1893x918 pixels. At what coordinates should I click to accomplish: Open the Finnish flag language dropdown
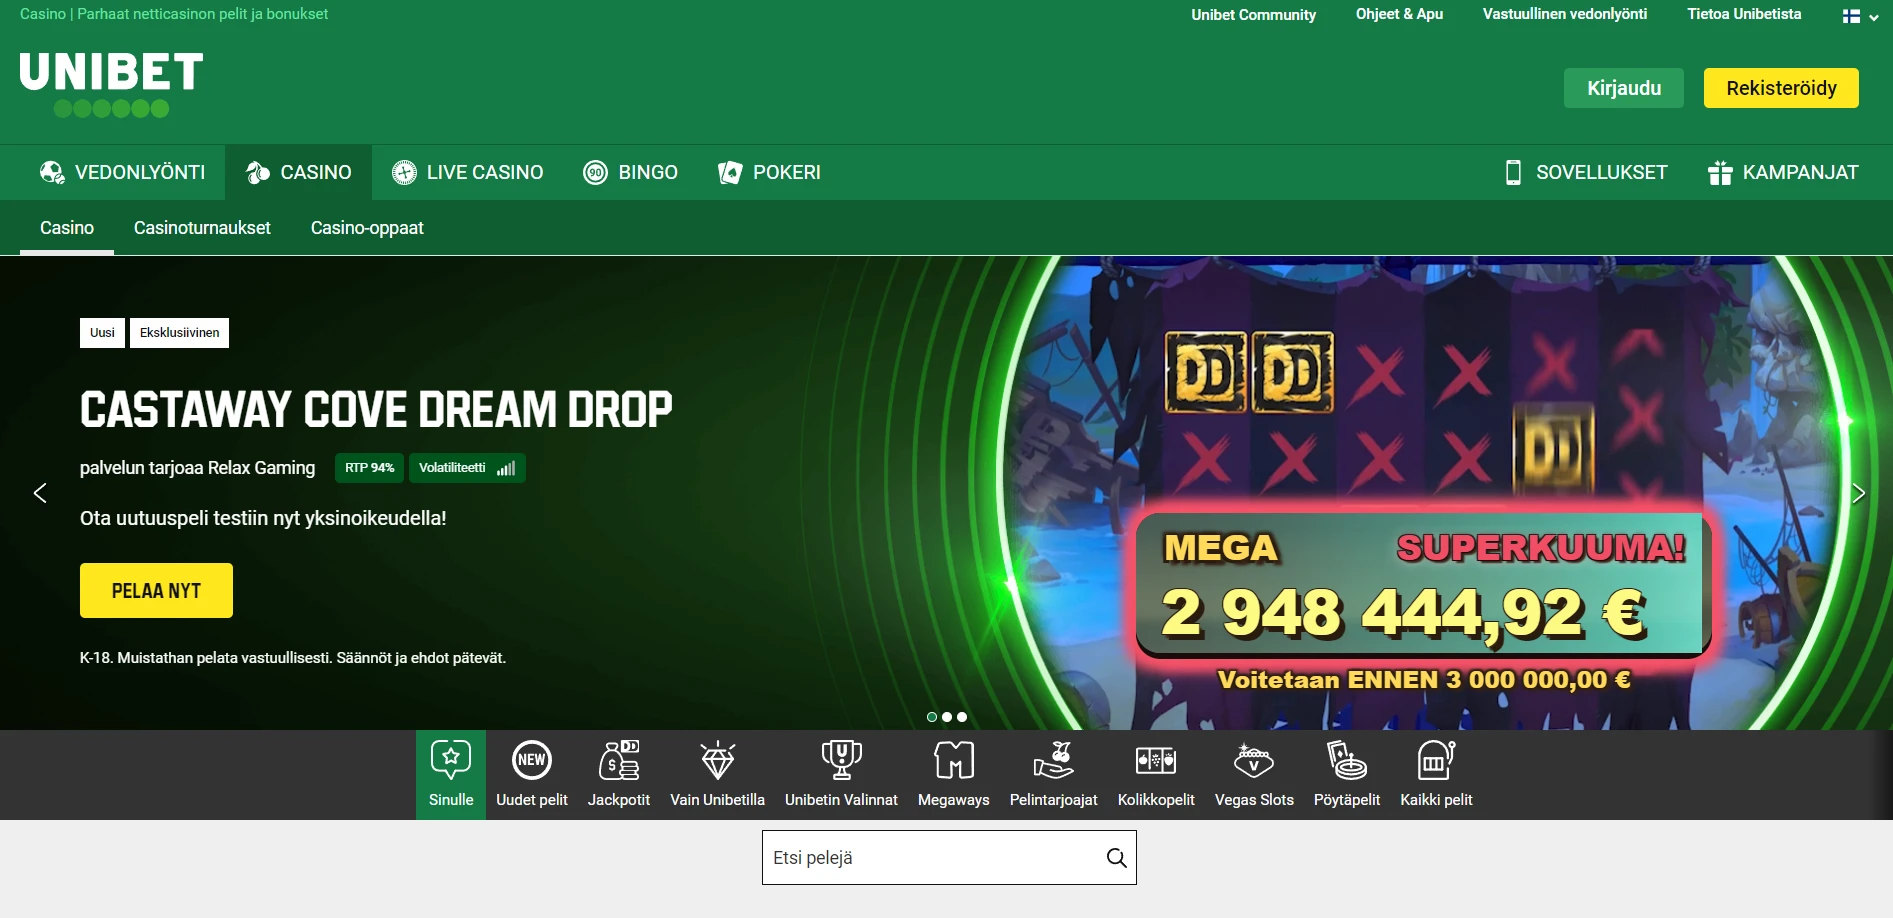click(1860, 16)
